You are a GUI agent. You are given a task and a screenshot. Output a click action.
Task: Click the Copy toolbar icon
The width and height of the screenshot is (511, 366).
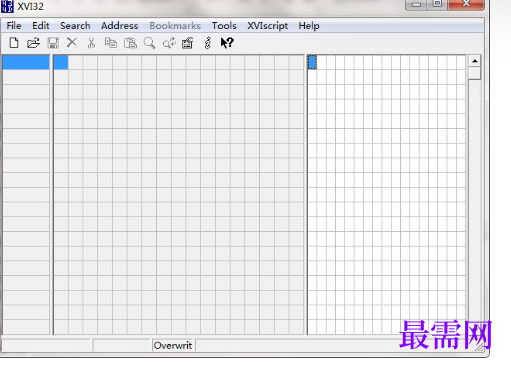click(111, 43)
